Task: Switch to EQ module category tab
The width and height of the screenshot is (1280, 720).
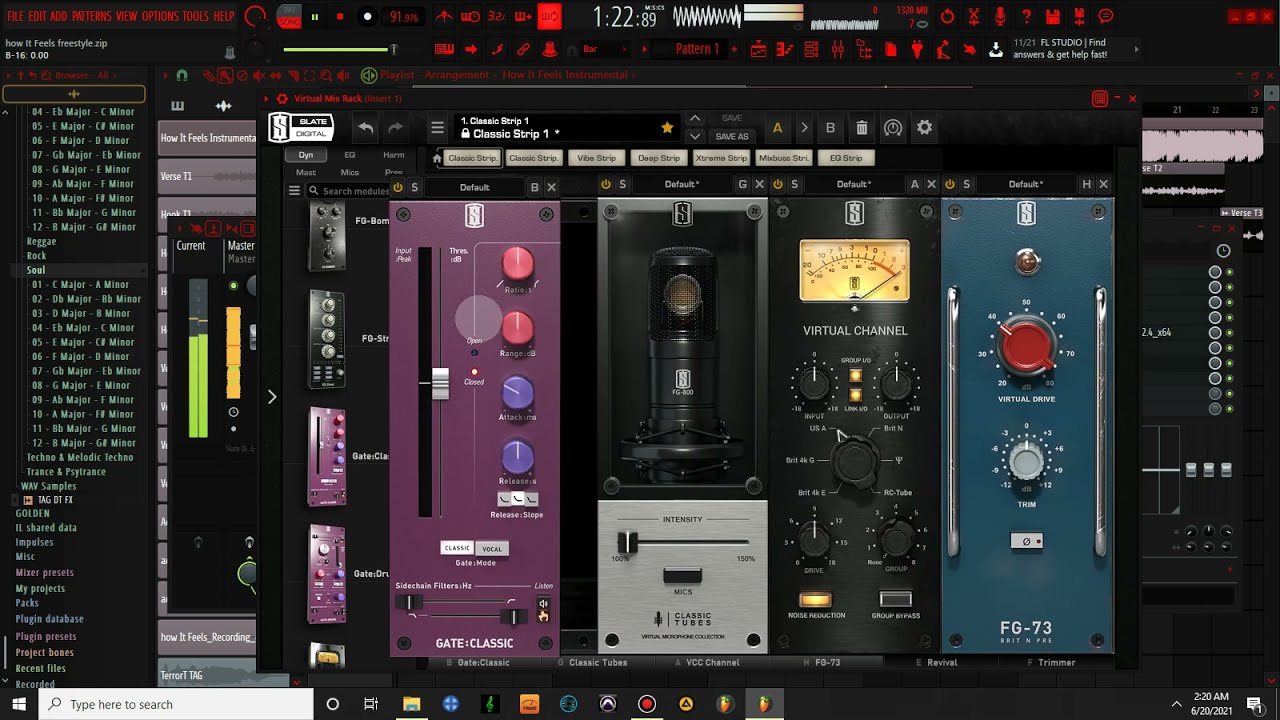Action: point(350,155)
